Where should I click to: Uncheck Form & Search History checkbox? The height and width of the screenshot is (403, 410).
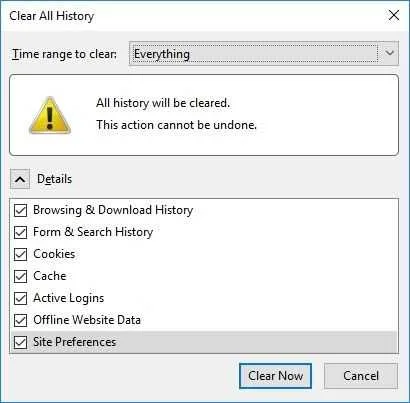tap(21, 232)
